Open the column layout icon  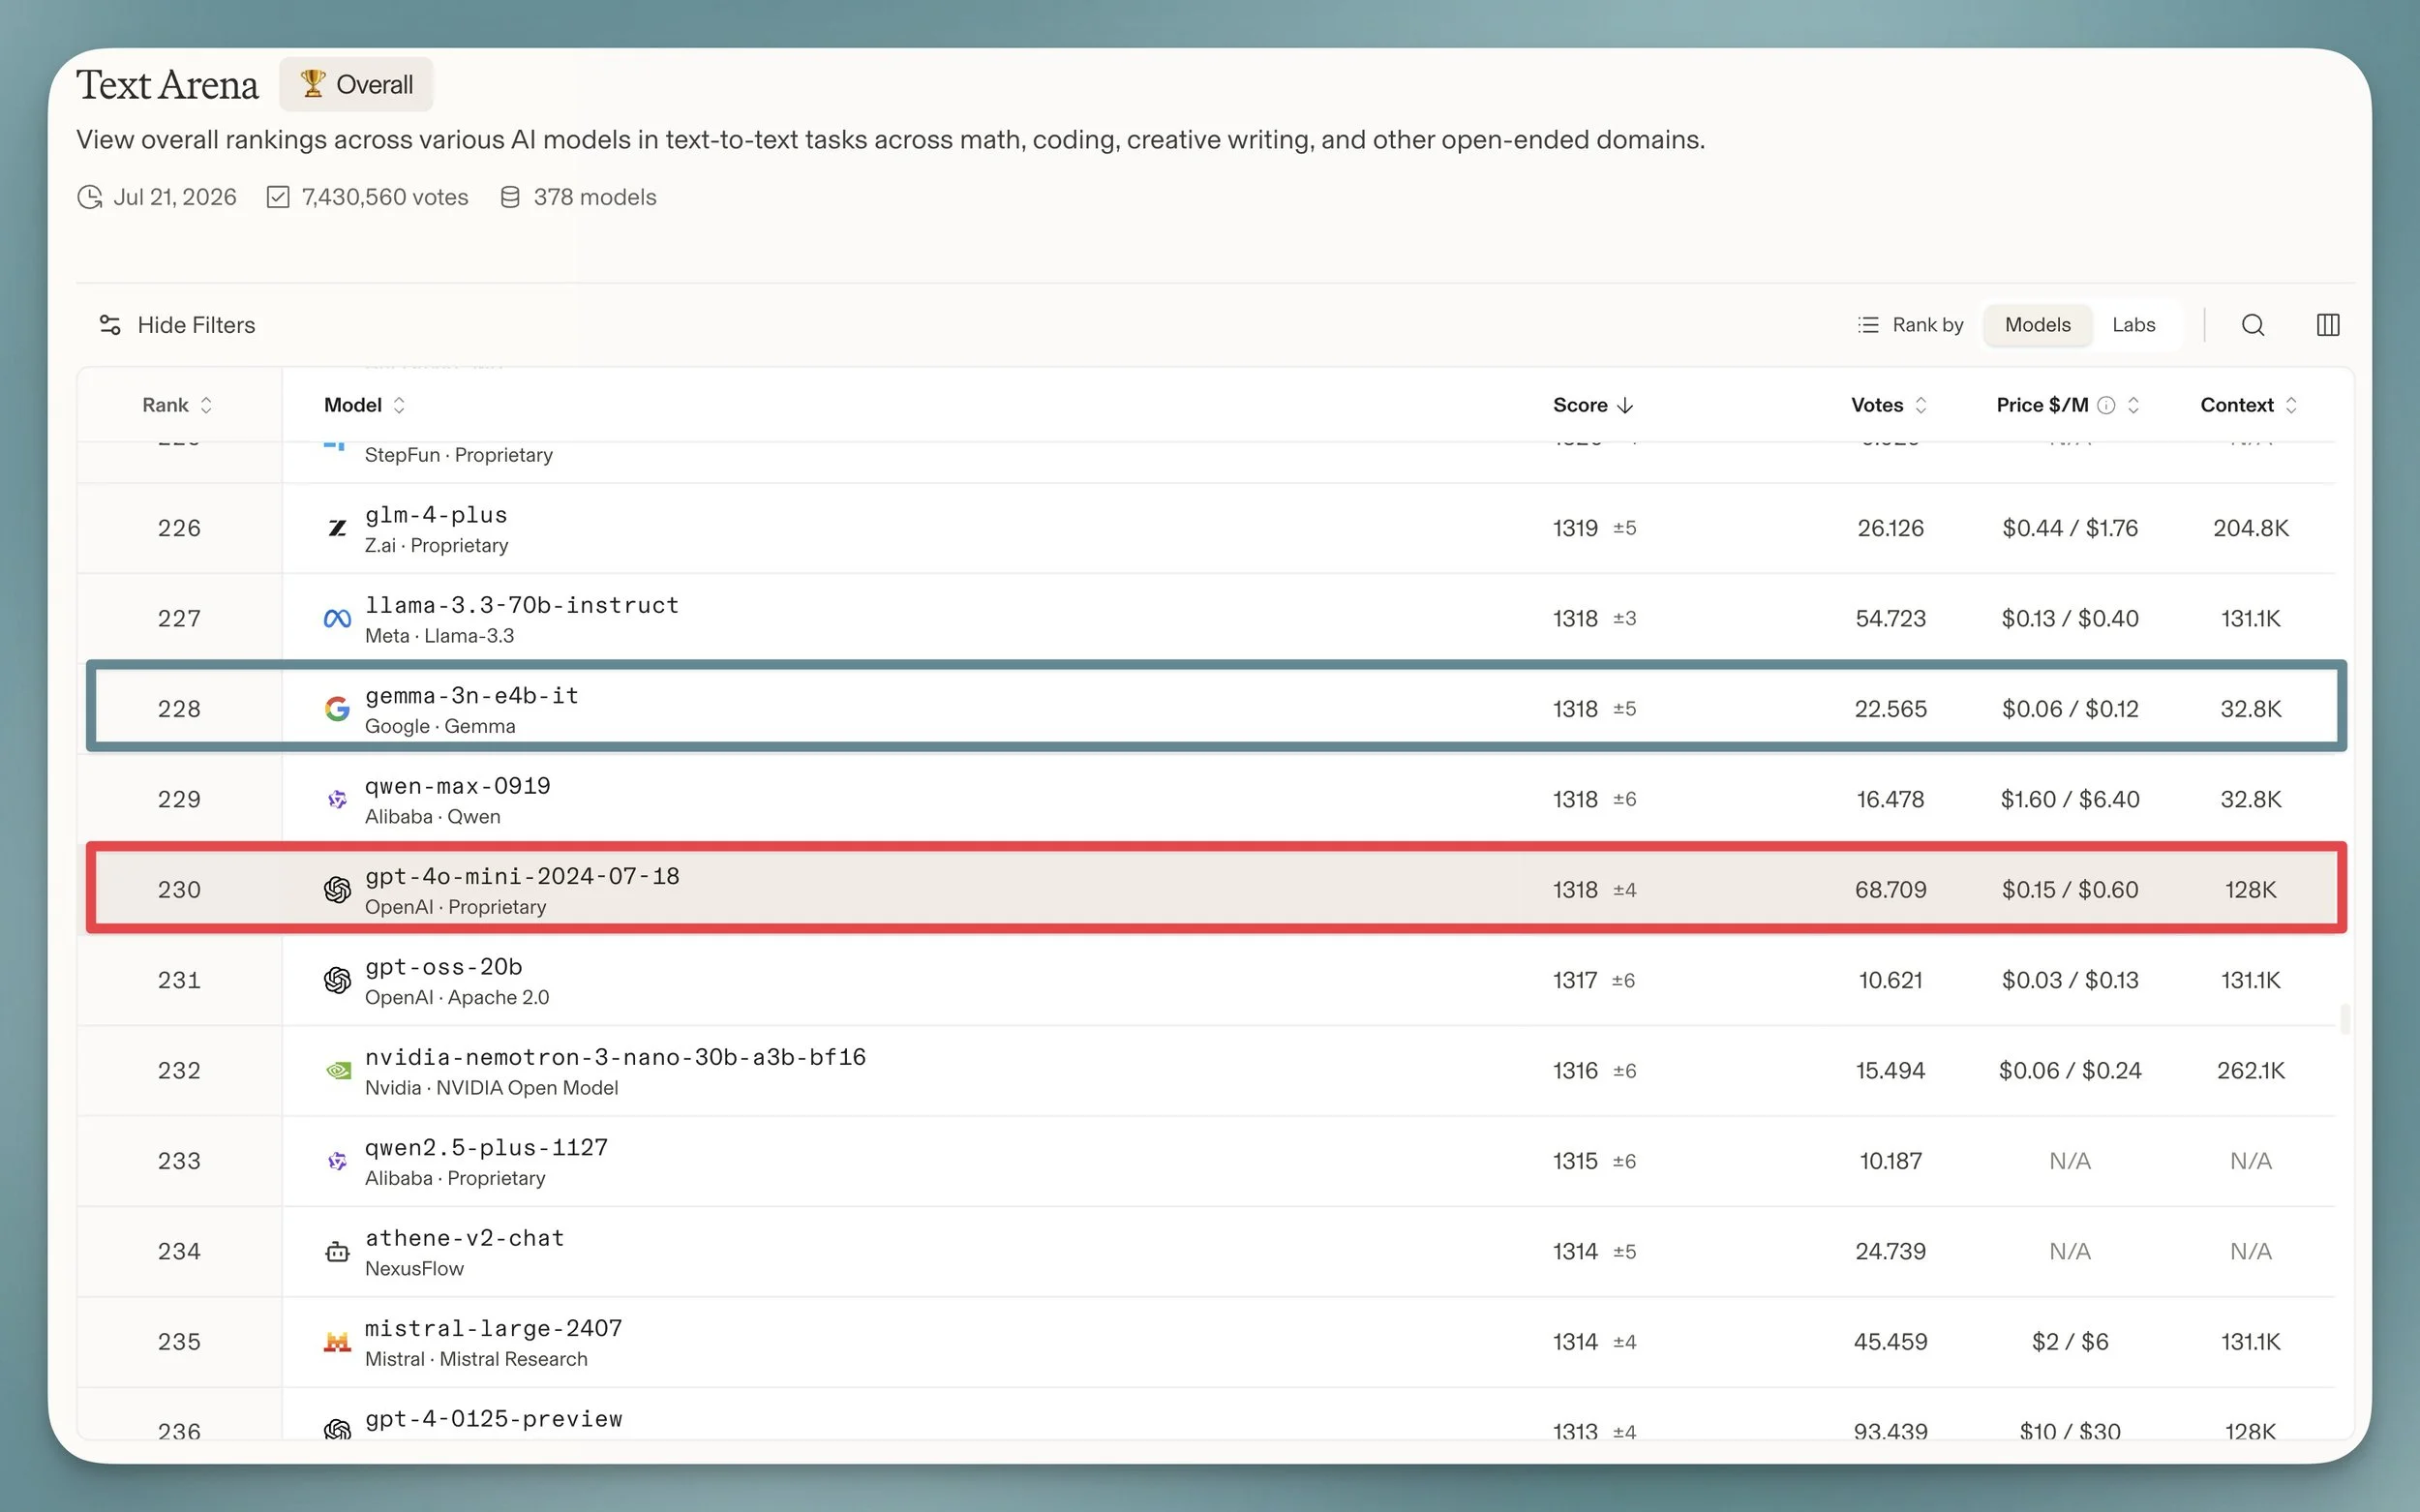click(x=2327, y=325)
